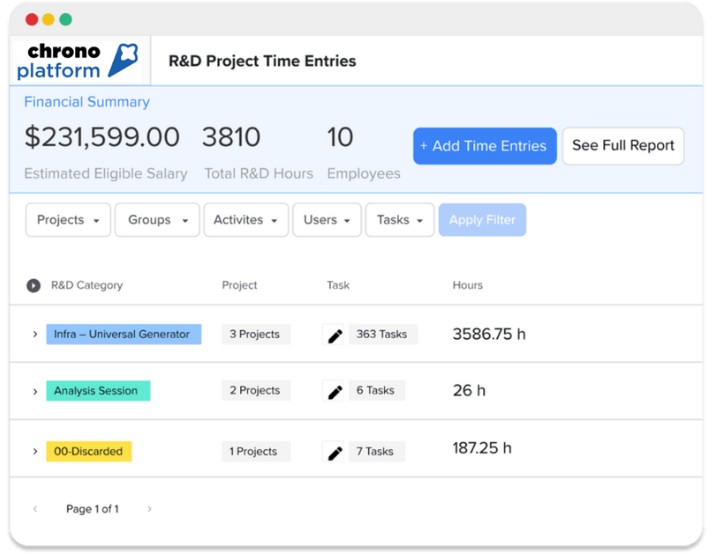Open the Activites filter dropdown
The image size is (712, 554).
coord(246,220)
